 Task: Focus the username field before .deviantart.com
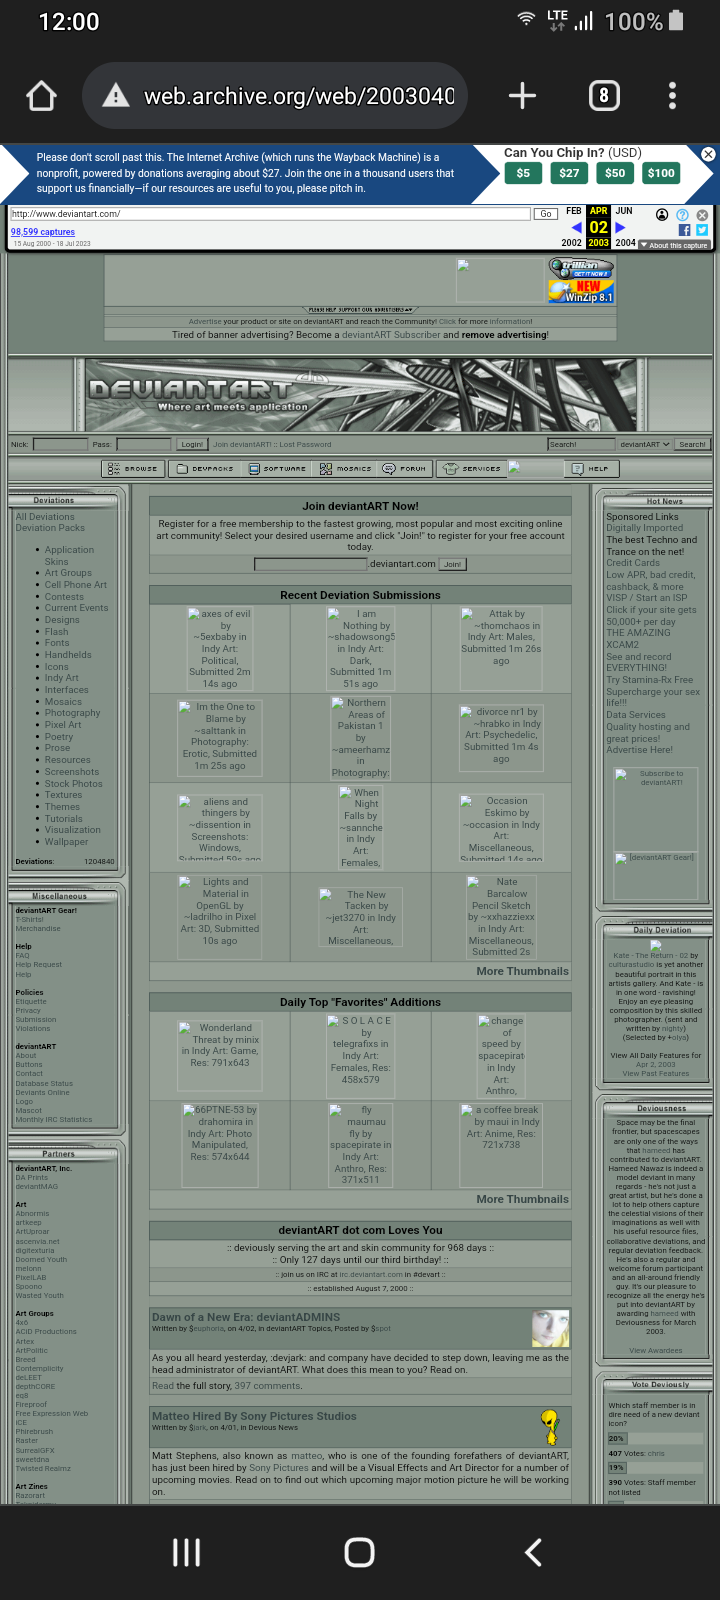pyautogui.click(x=311, y=564)
